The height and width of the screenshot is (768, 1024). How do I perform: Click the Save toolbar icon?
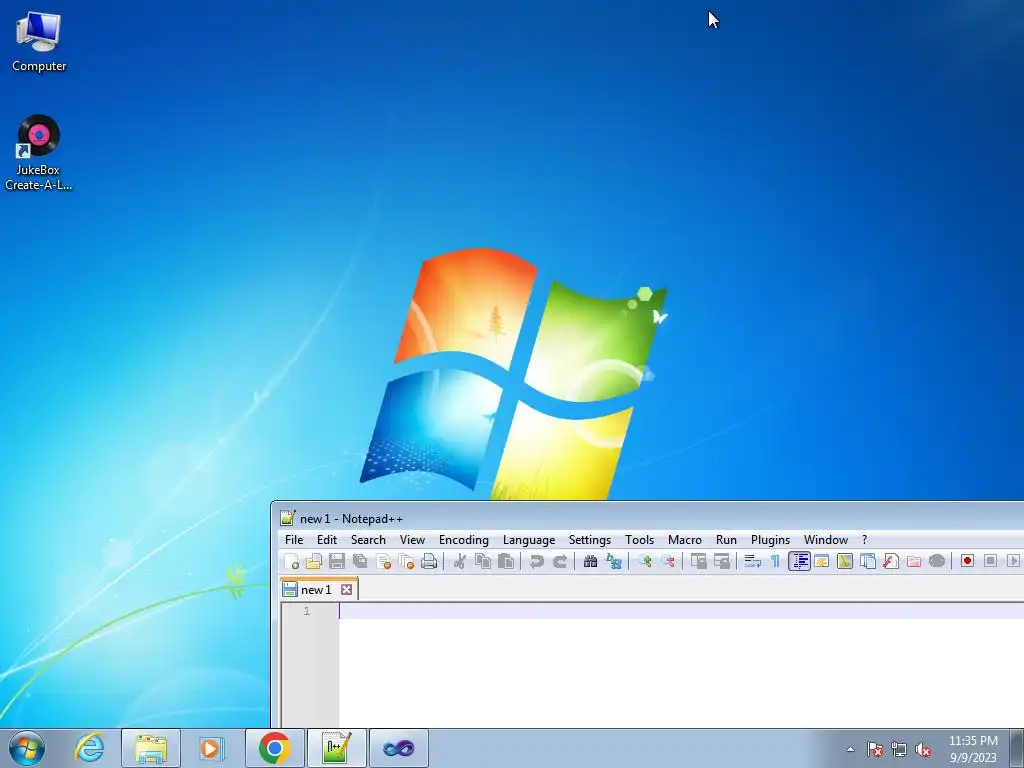(x=337, y=562)
